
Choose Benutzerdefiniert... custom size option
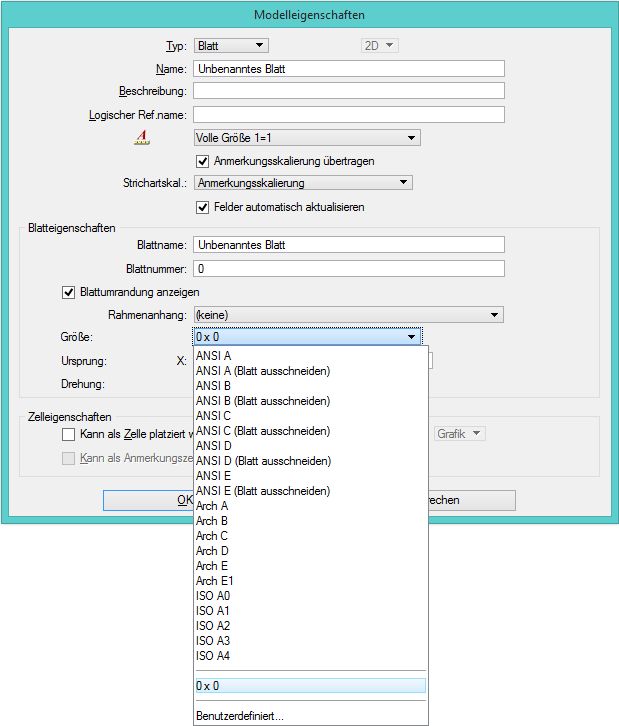(x=310, y=716)
